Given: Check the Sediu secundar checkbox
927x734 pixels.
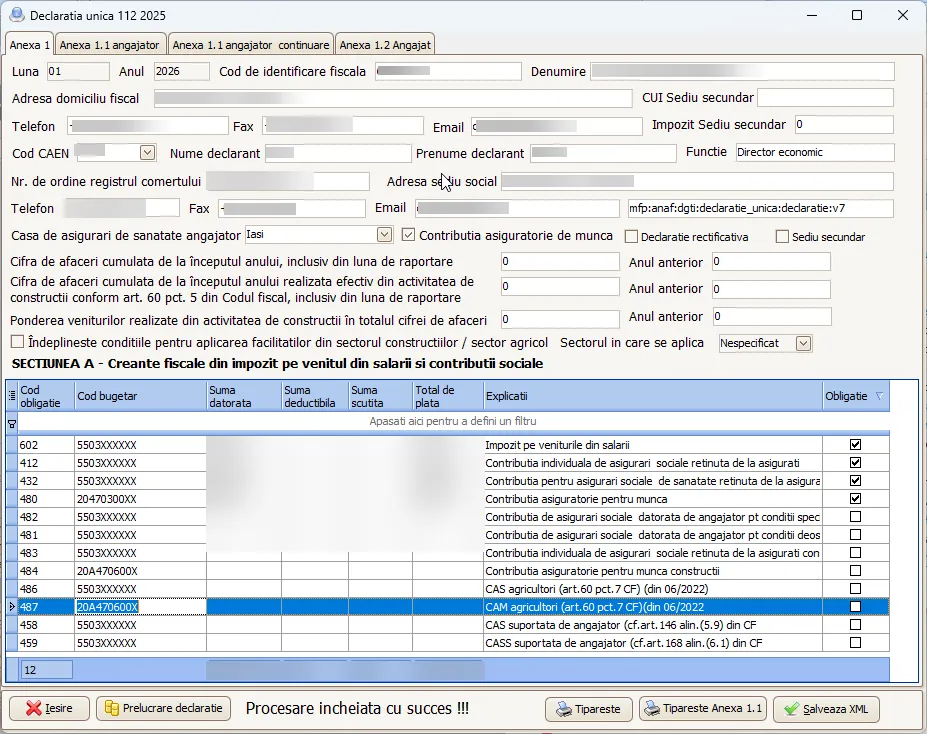Looking at the screenshot, I should [x=782, y=236].
